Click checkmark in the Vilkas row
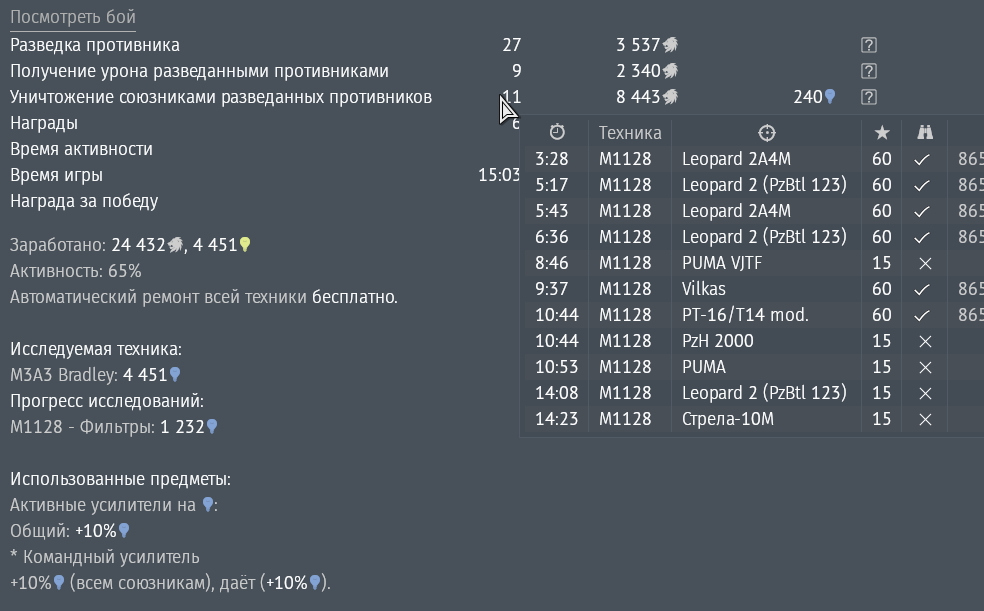The height and width of the screenshot is (611, 984). click(921, 289)
